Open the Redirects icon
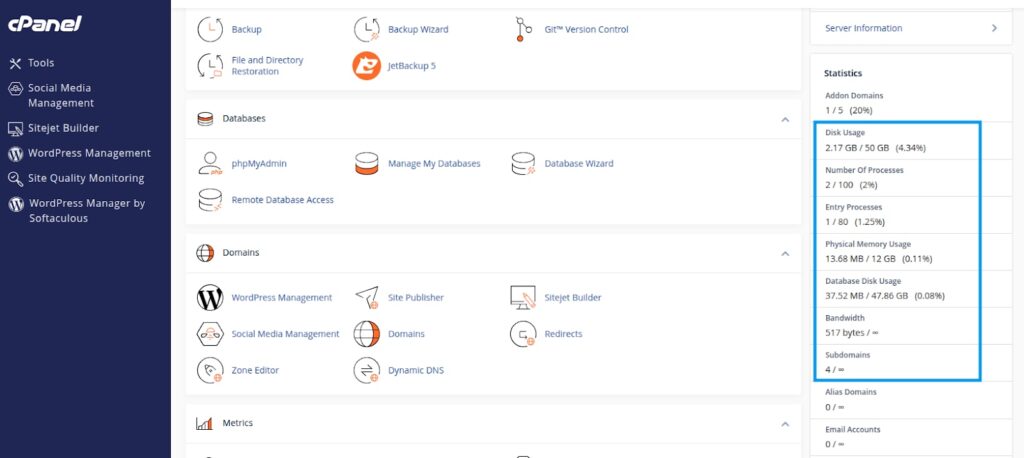This screenshot has width=1024, height=458. click(x=524, y=334)
